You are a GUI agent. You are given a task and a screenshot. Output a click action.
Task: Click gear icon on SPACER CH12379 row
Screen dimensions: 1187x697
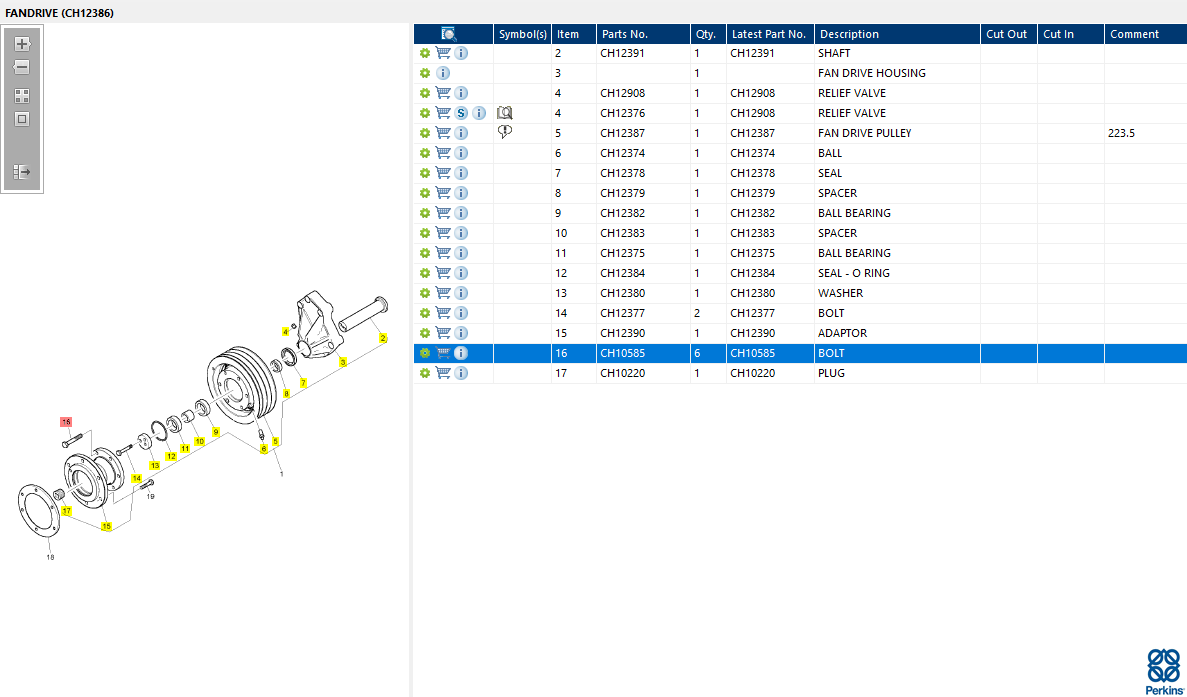[x=425, y=193]
